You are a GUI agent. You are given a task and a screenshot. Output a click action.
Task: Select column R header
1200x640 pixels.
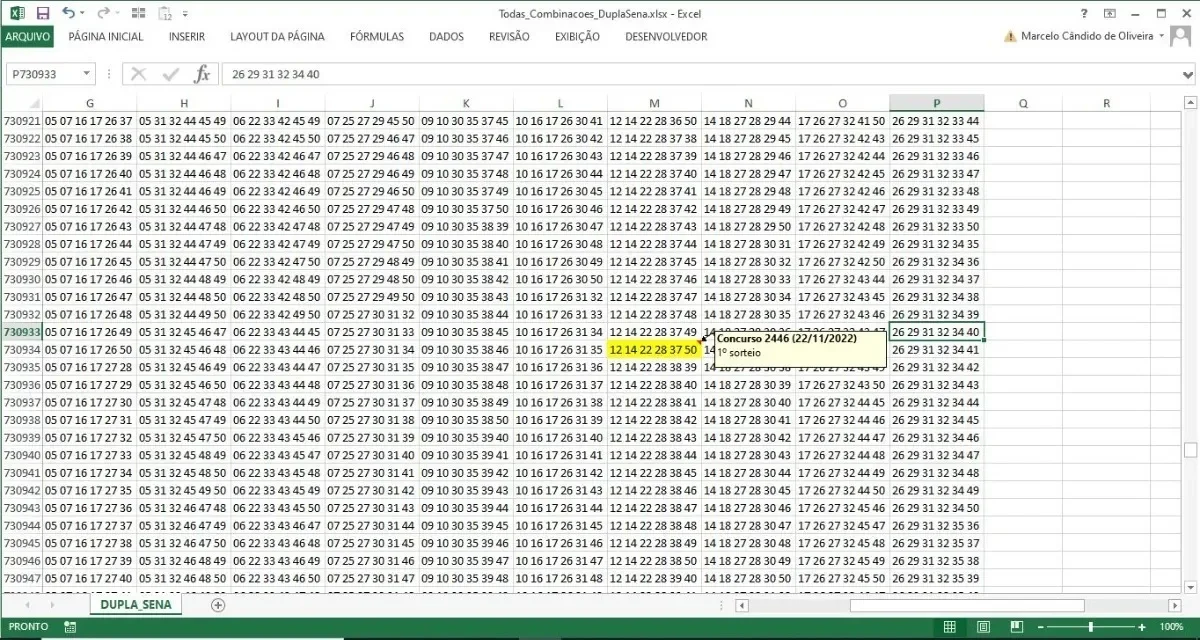pyautogui.click(x=1106, y=103)
